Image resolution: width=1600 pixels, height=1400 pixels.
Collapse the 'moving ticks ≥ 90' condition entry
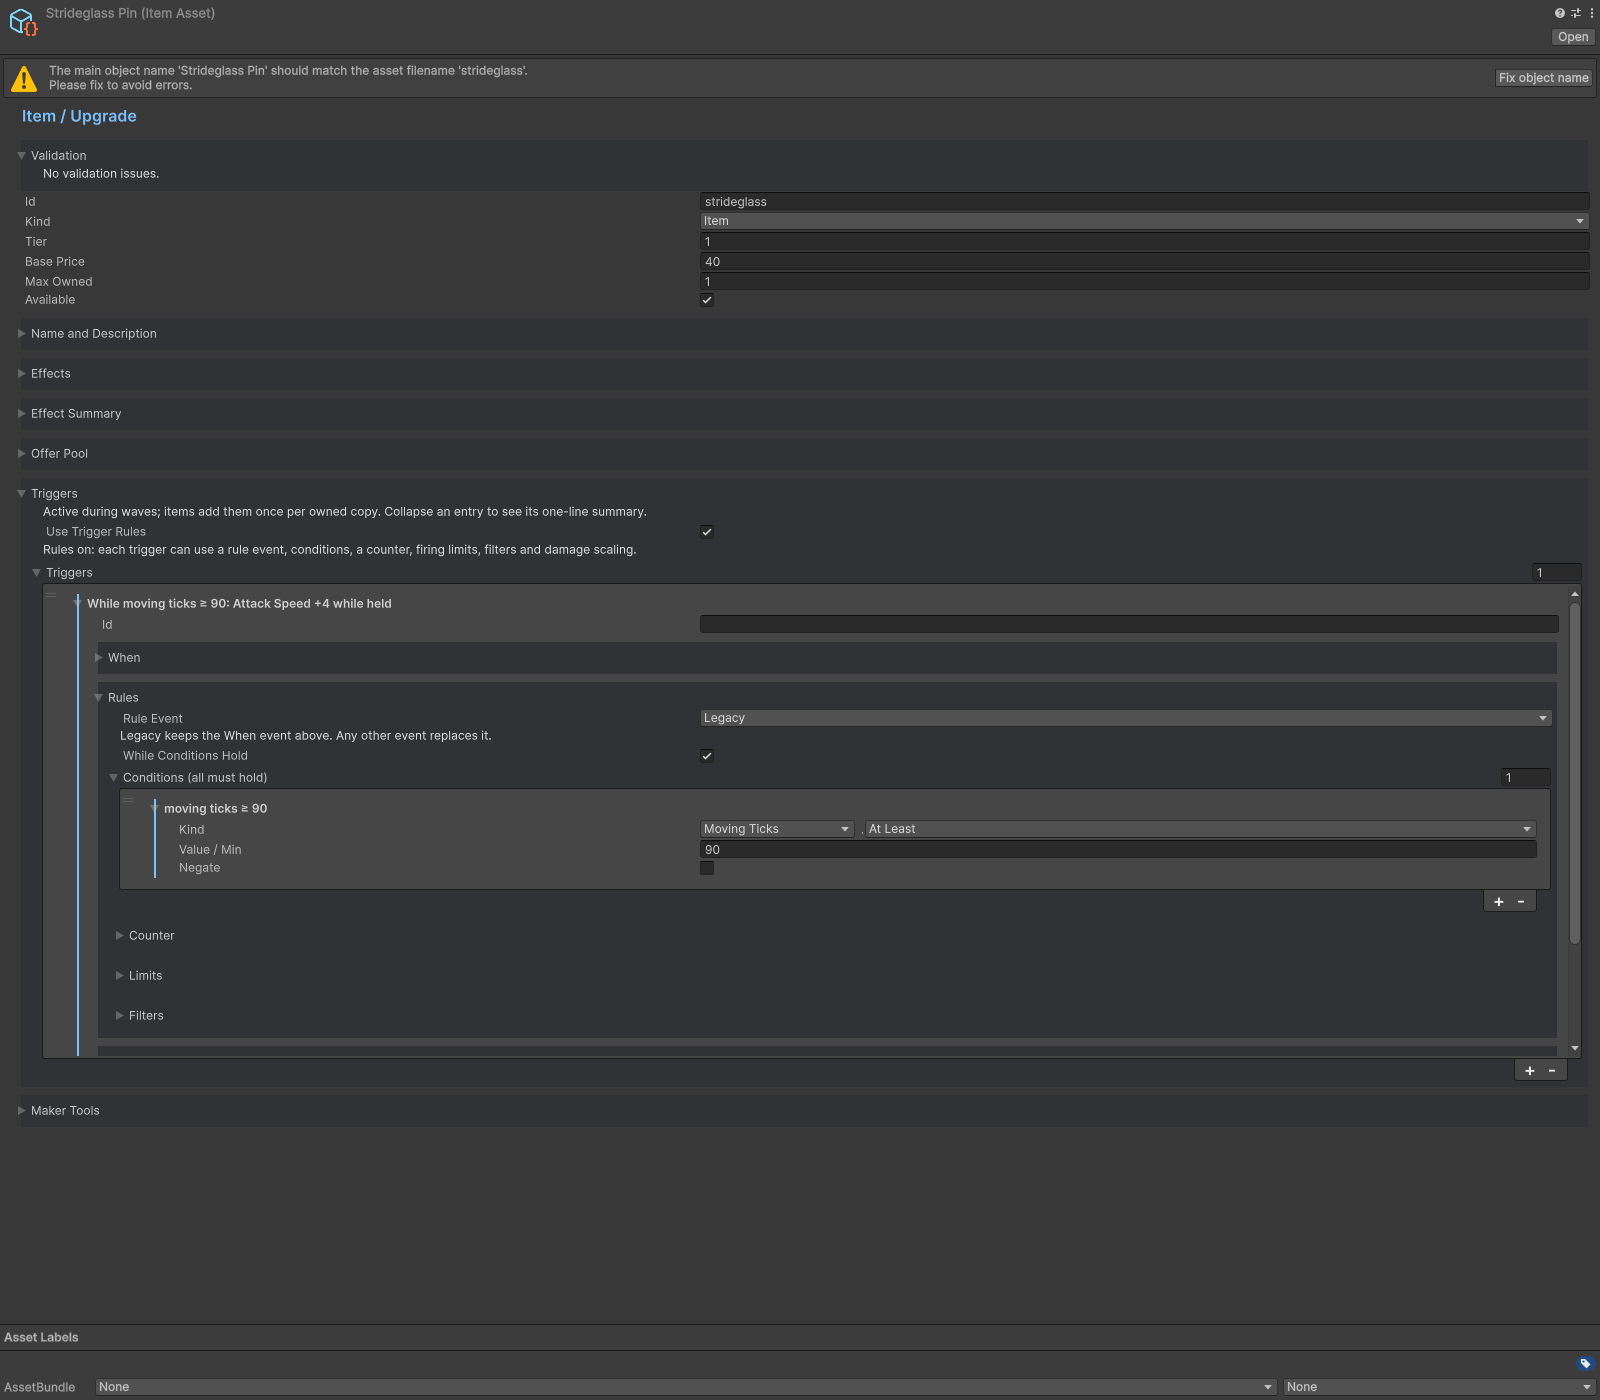[x=154, y=808]
